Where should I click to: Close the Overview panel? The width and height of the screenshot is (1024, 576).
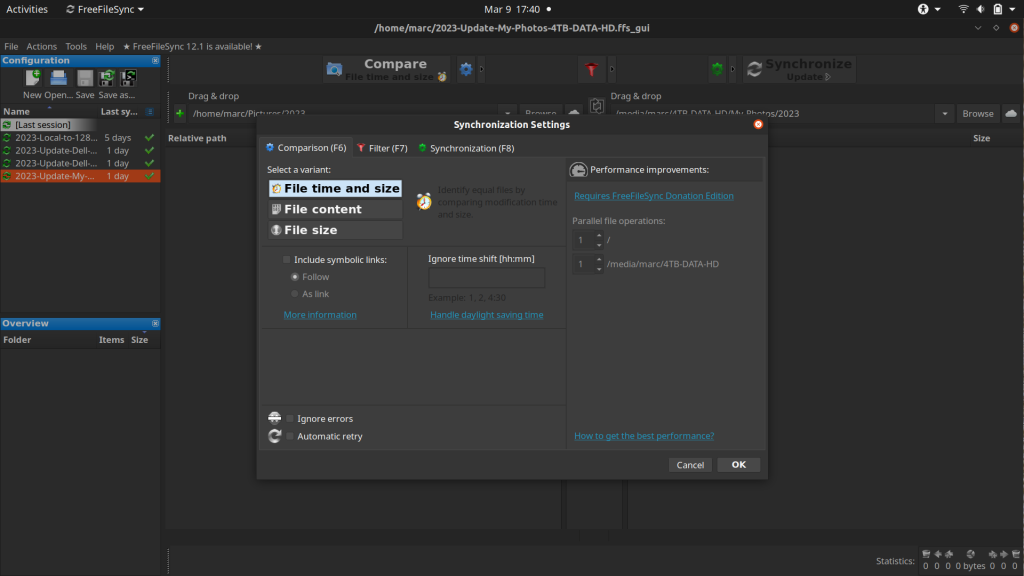pyautogui.click(x=155, y=323)
